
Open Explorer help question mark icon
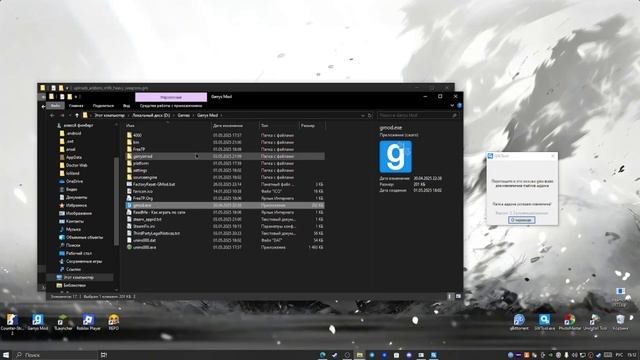tap(459, 106)
